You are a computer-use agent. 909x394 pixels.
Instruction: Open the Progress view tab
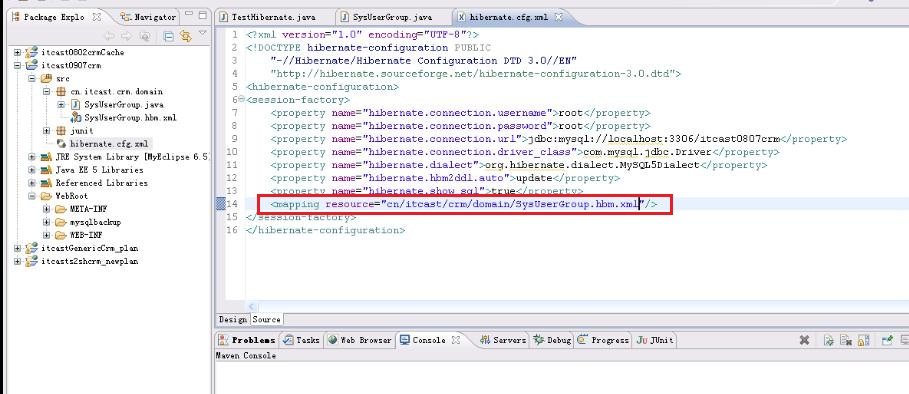pyautogui.click(x=603, y=340)
